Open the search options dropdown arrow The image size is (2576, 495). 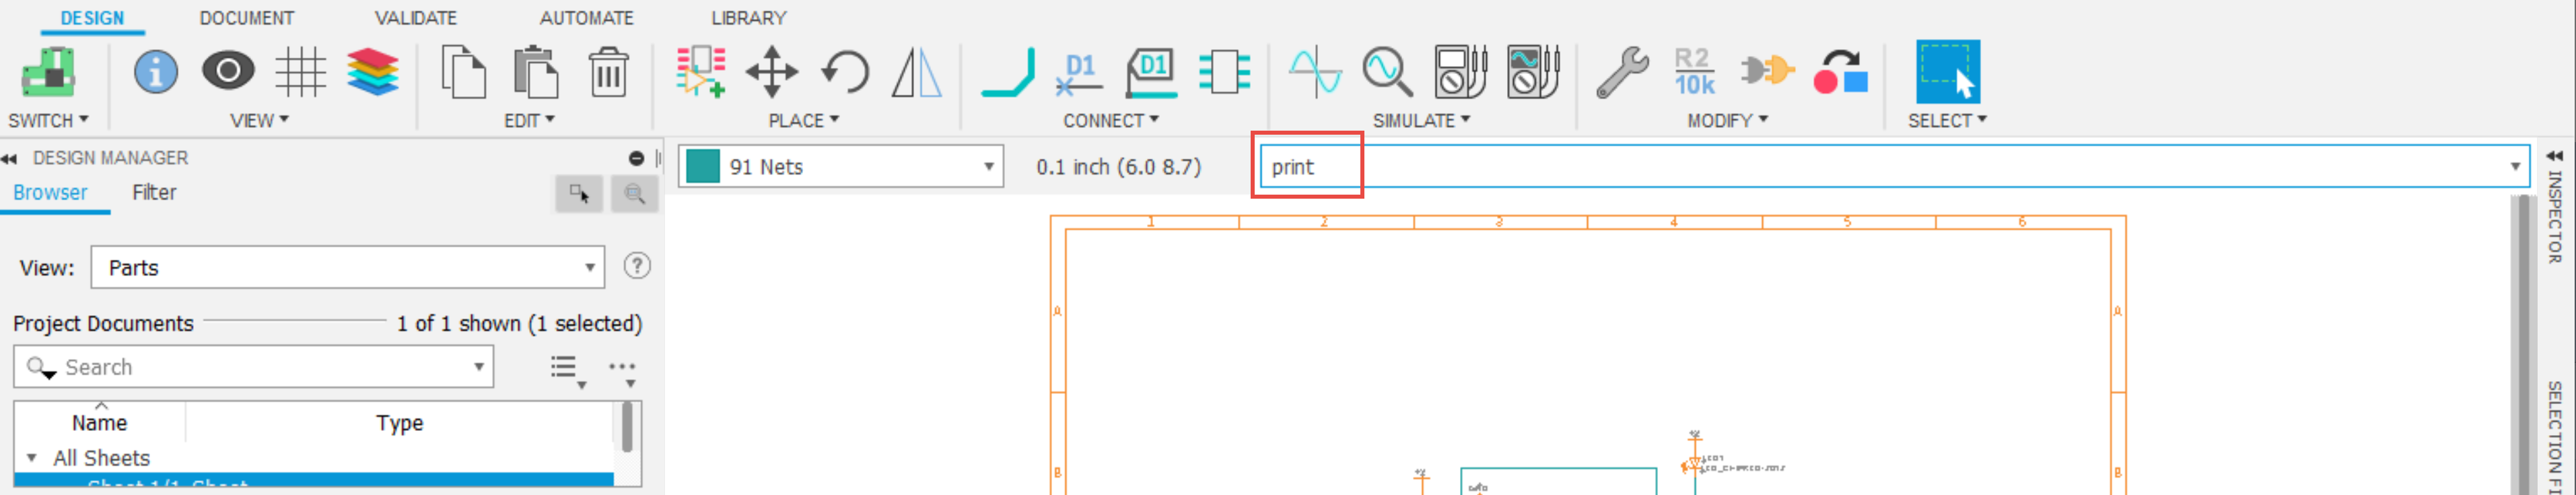(479, 367)
